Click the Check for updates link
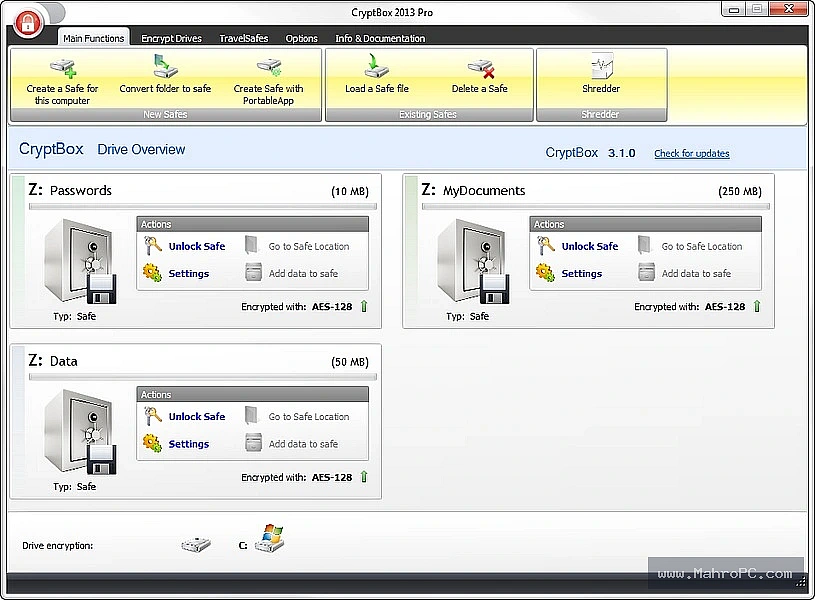This screenshot has height=600, width=815. coord(691,153)
